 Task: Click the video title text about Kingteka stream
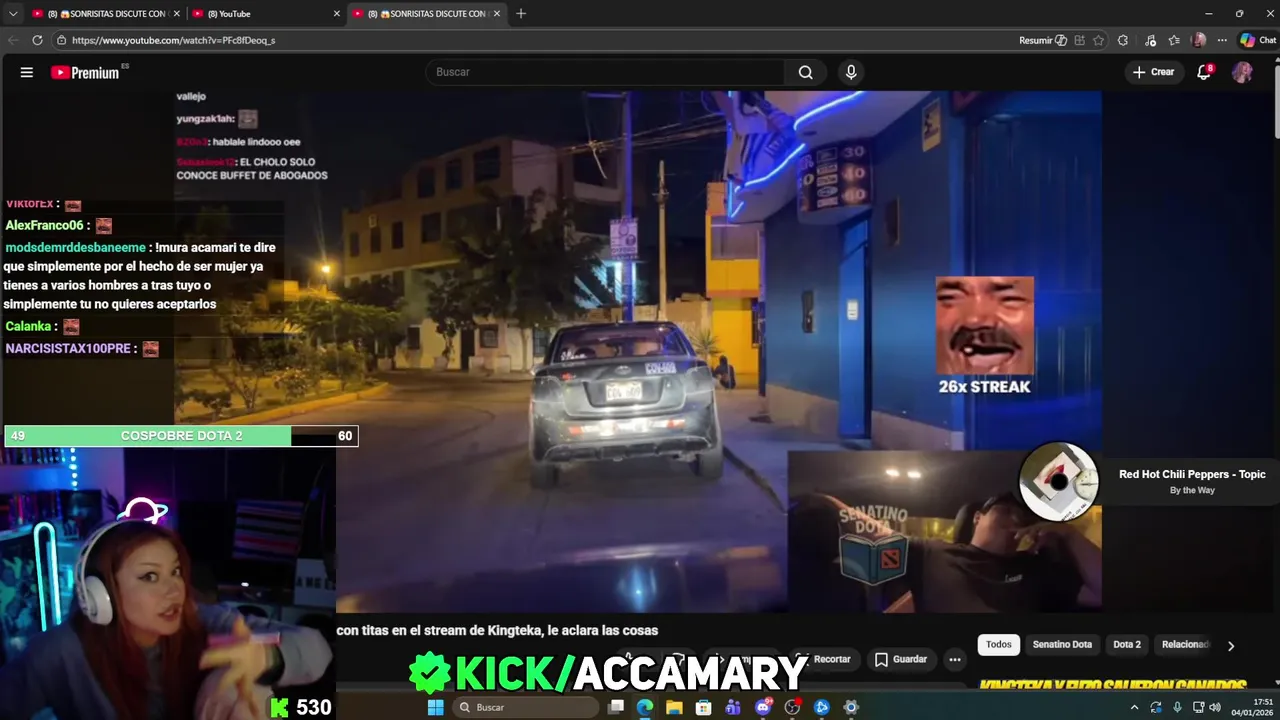497,630
